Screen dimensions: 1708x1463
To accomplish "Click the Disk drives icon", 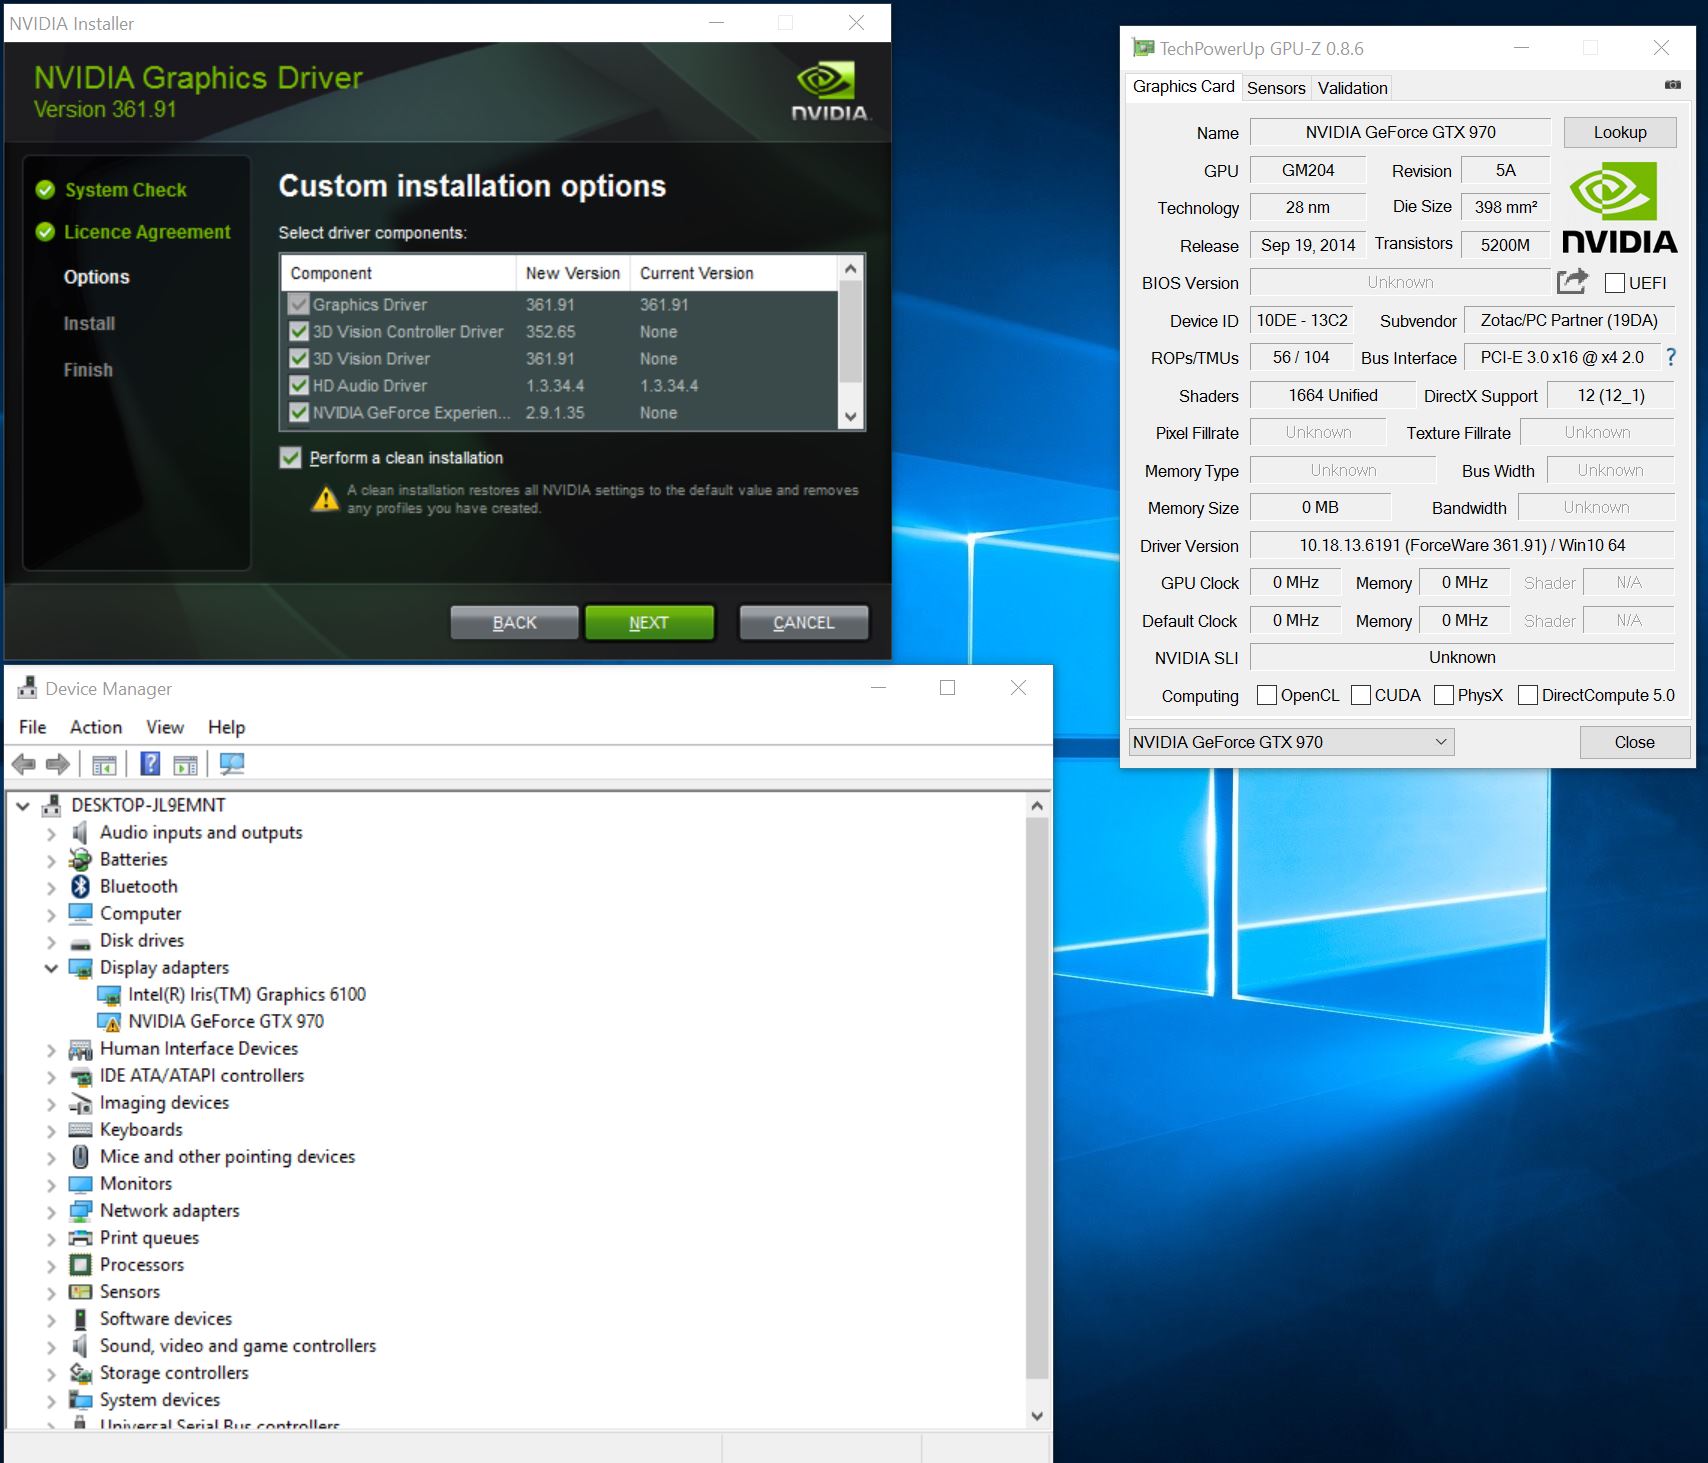I will pyautogui.click(x=80, y=942).
